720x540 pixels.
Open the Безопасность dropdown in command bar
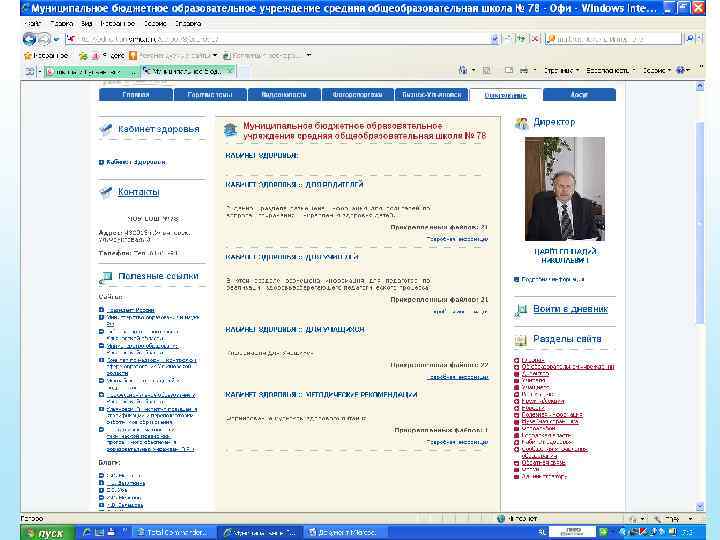[x=611, y=70]
